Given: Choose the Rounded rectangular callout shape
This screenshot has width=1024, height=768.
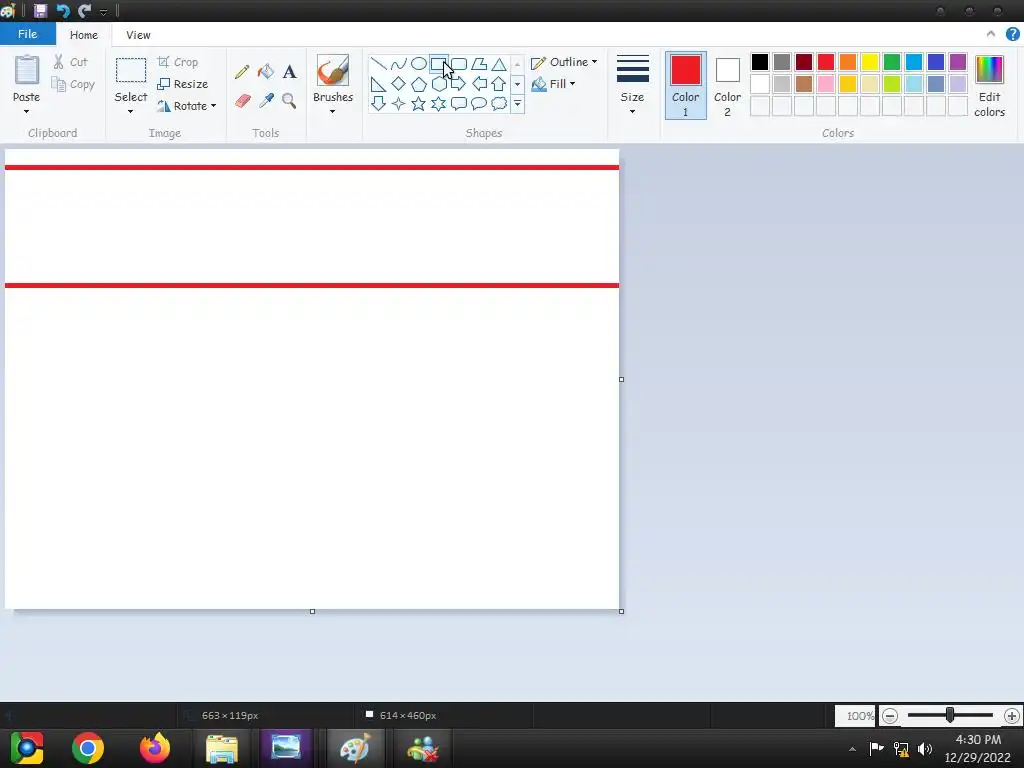Looking at the screenshot, I should (x=459, y=103).
